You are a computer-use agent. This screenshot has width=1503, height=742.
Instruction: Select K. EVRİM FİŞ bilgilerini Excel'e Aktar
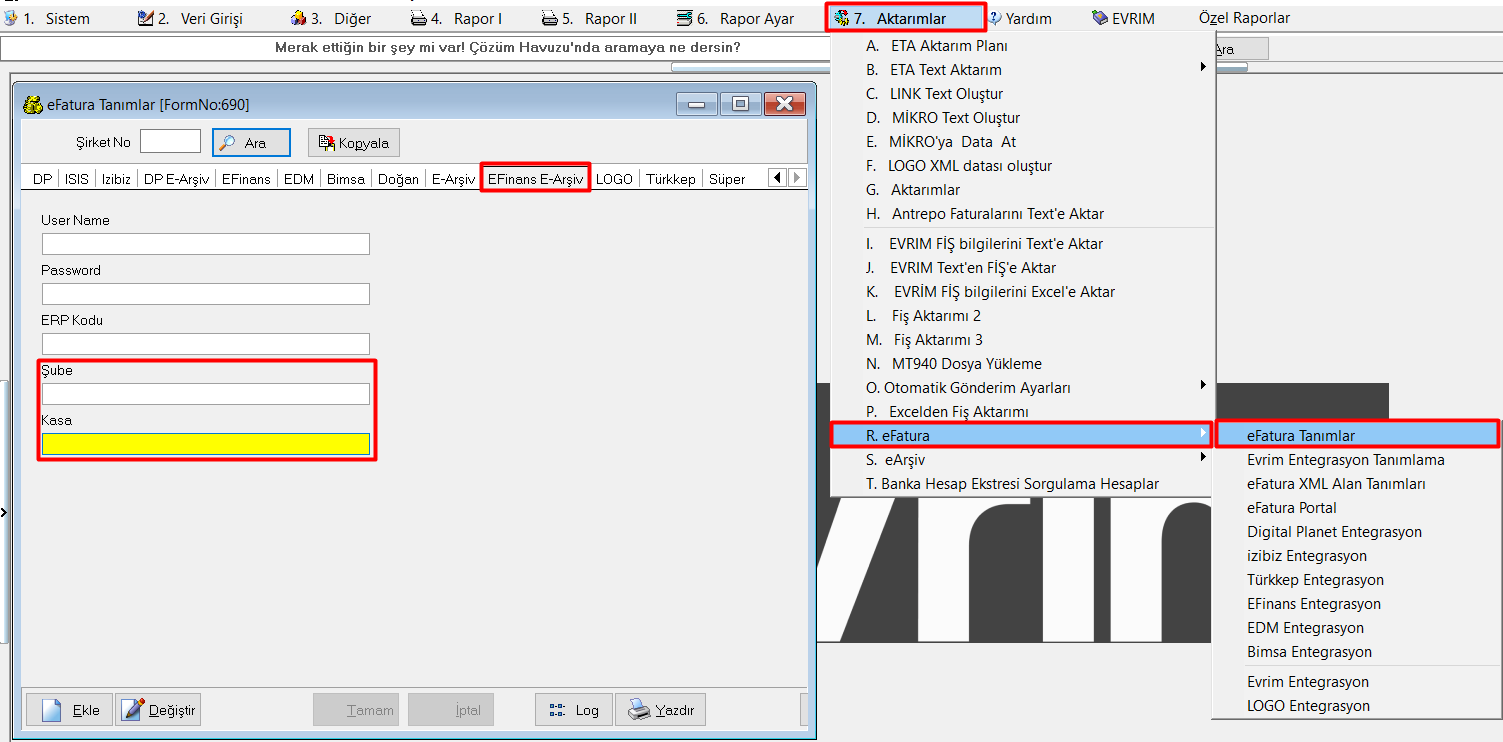pos(1022,292)
